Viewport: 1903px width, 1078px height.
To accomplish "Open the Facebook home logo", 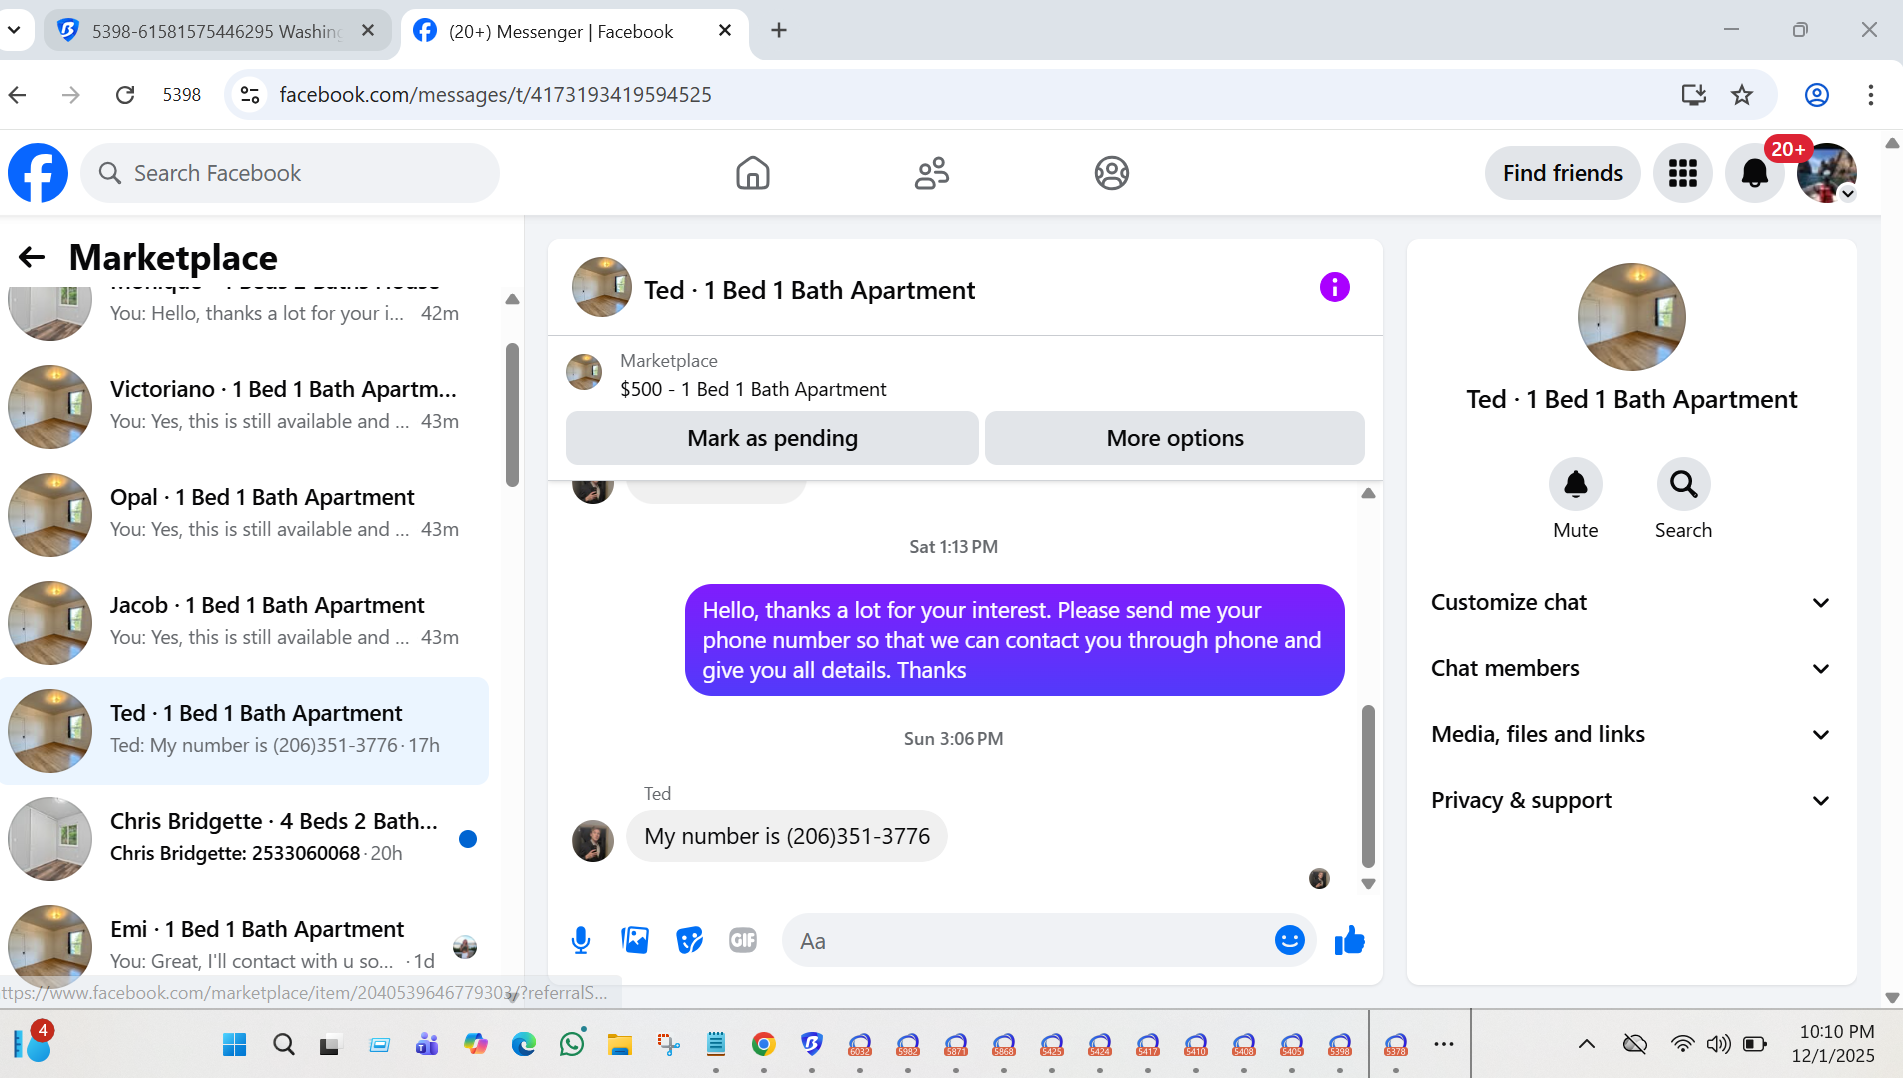I will 38,173.
